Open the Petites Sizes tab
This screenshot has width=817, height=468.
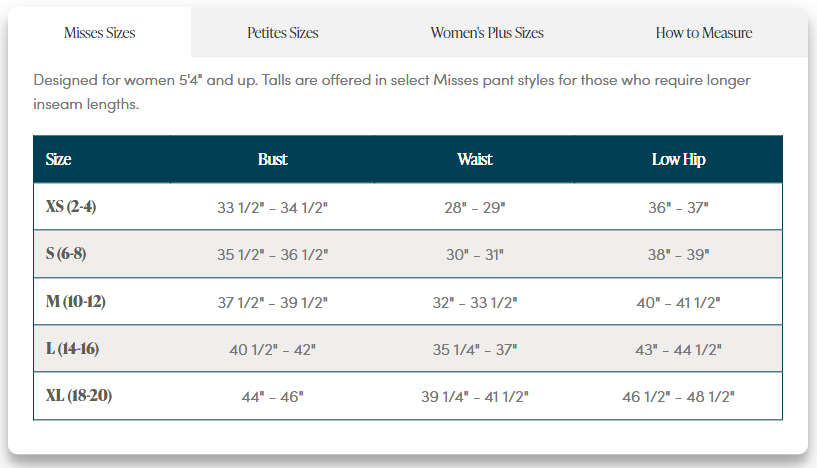283,33
